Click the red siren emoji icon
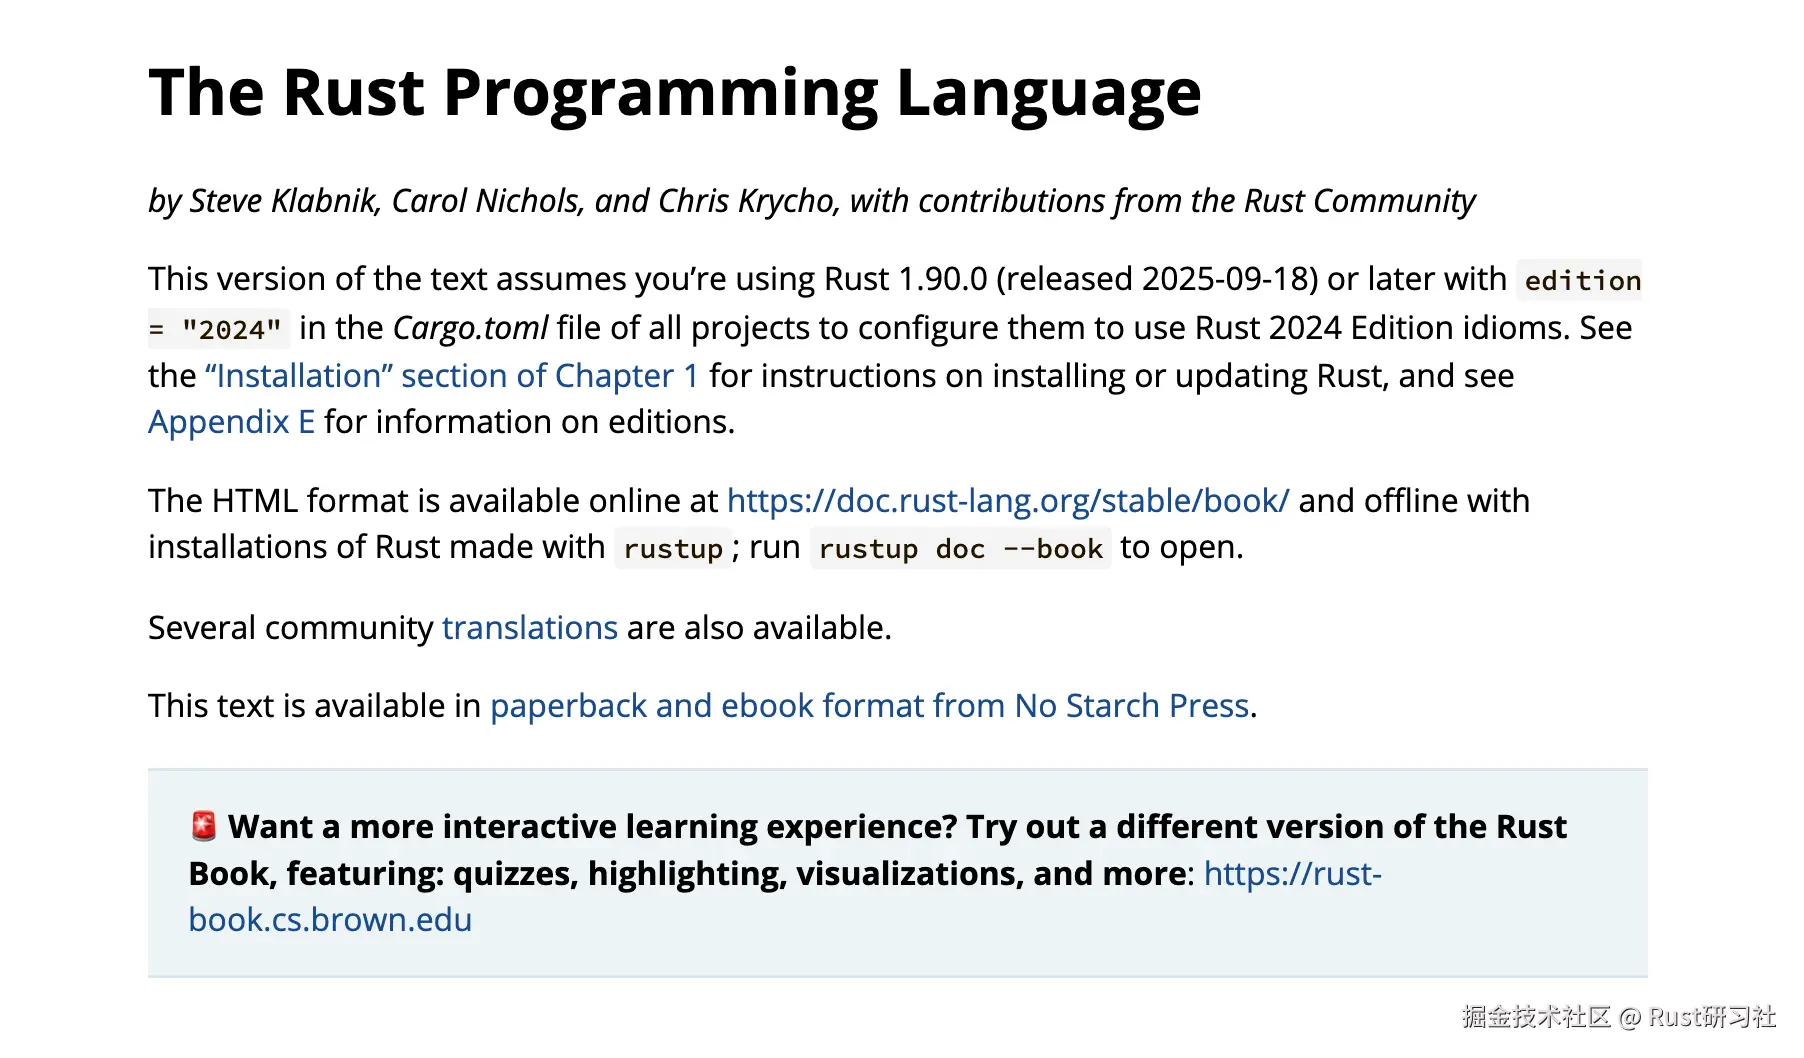Image resolution: width=1804 pixels, height=1058 pixels. tap(204, 826)
